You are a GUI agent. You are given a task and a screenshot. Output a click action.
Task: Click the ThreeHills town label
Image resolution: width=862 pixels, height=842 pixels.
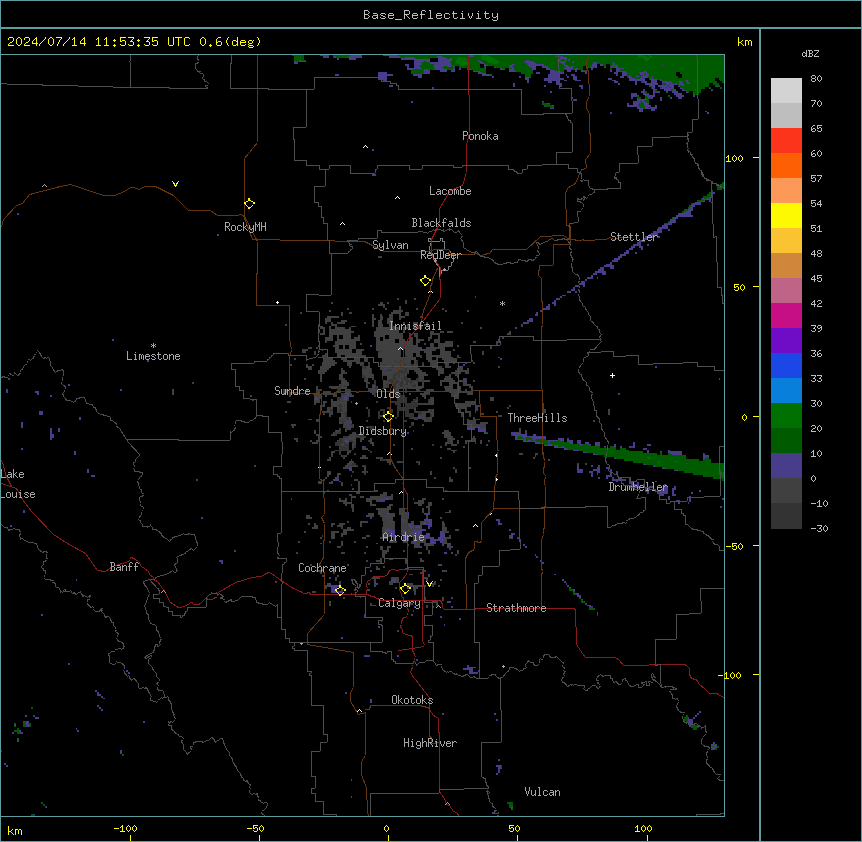click(537, 418)
